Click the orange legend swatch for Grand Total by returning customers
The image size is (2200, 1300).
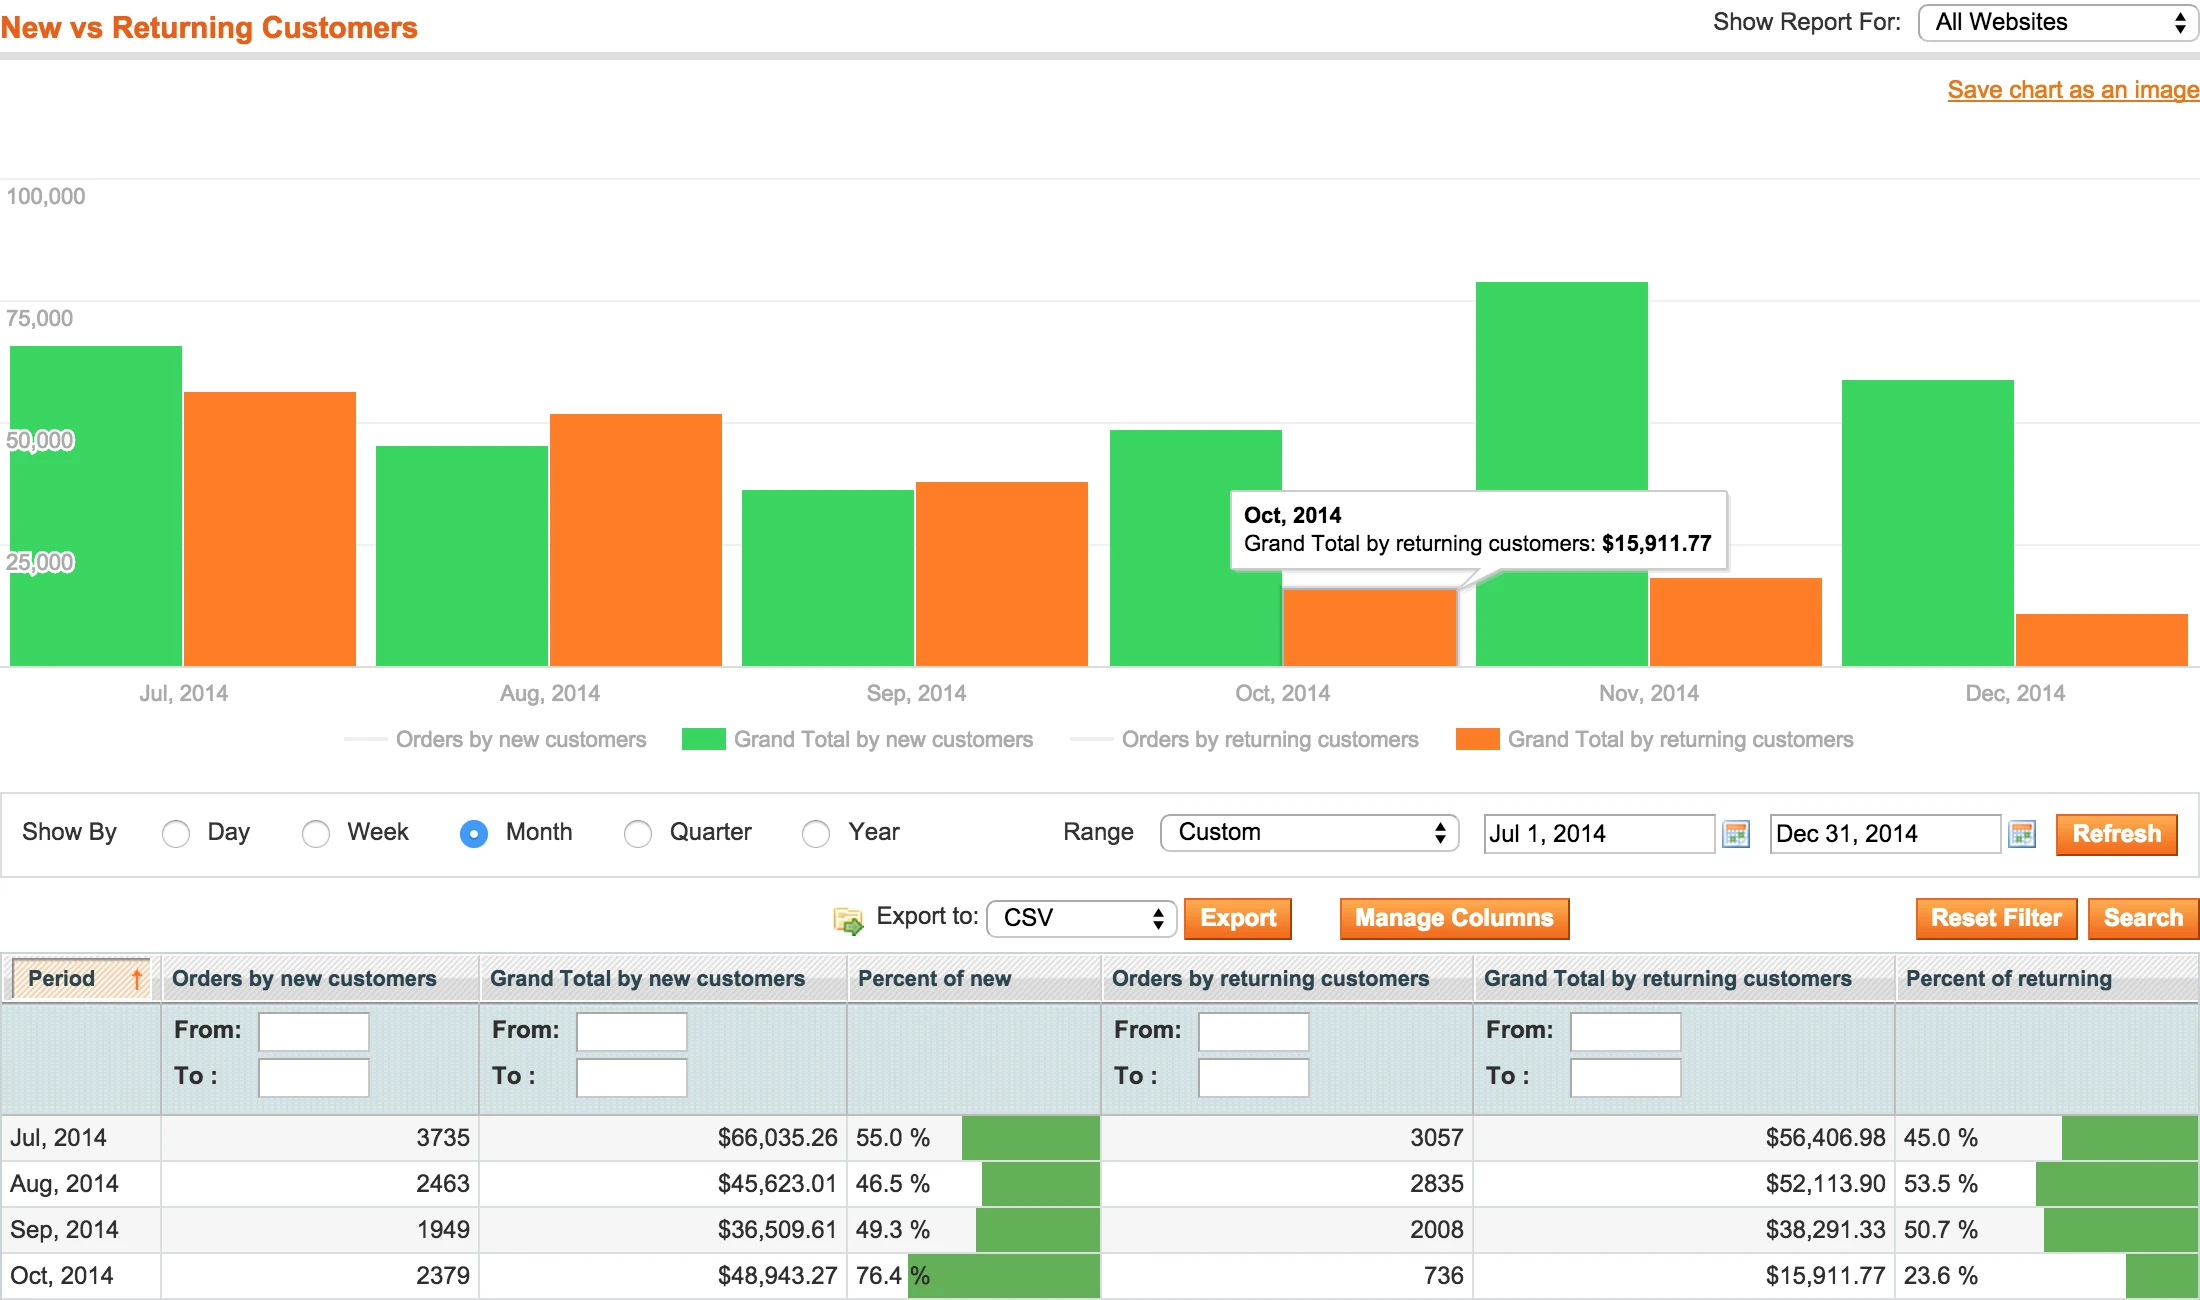1479,739
